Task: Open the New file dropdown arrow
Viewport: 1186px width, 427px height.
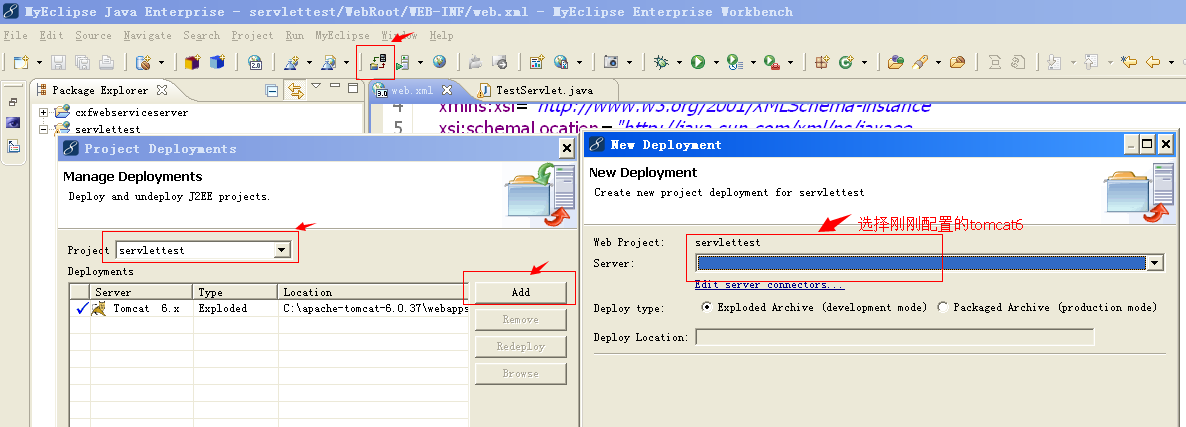Action: pos(39,63)
